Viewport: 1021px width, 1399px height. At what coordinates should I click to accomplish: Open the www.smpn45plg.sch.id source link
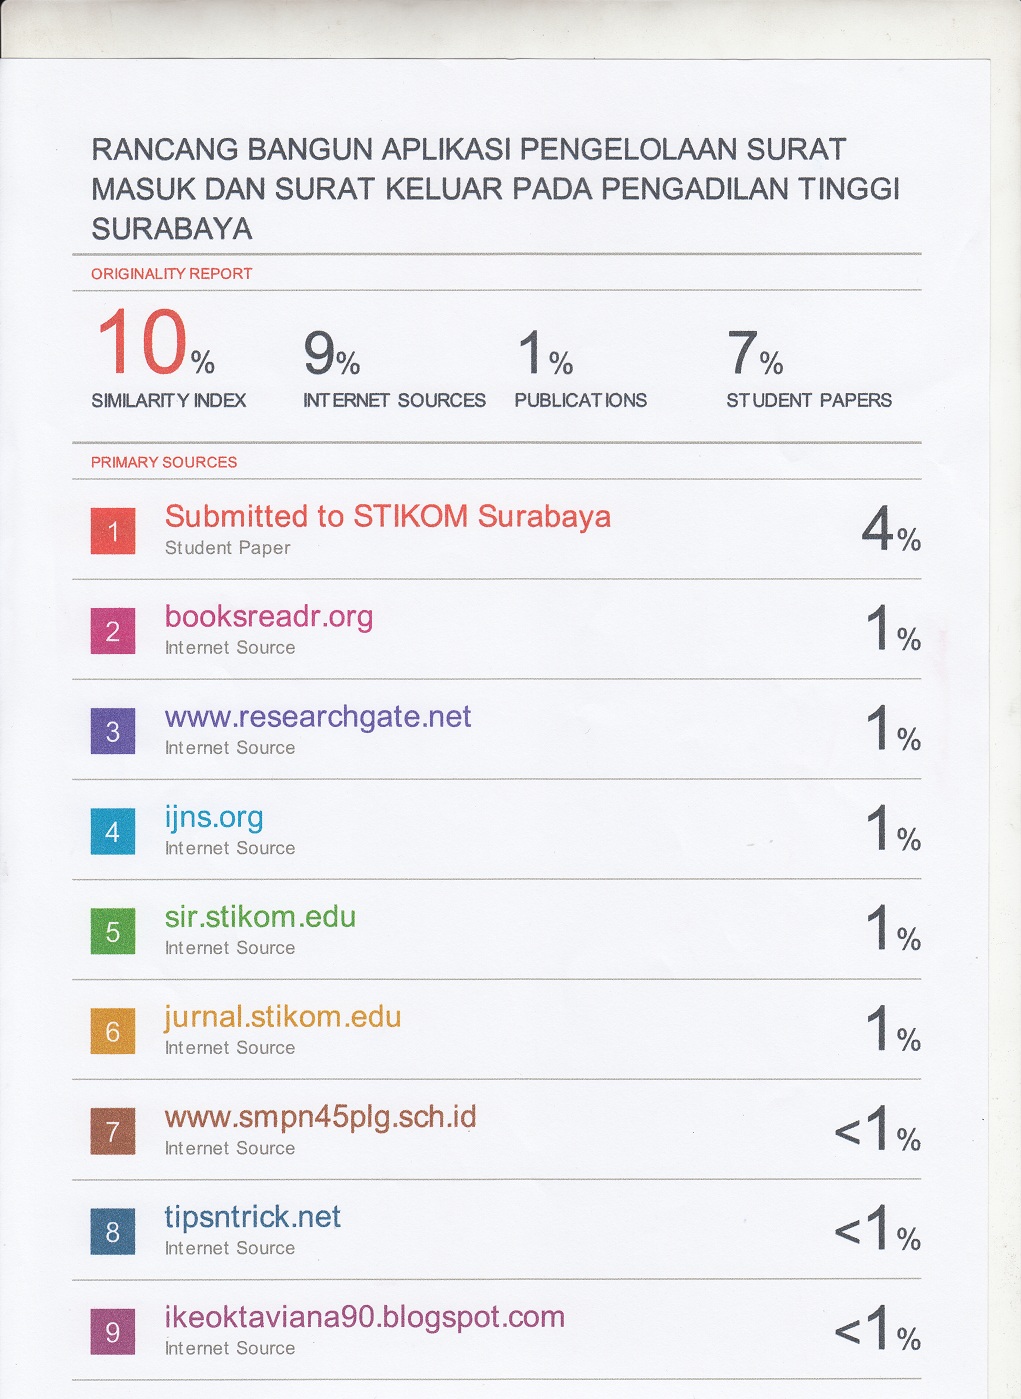(x=320, y=1117)
